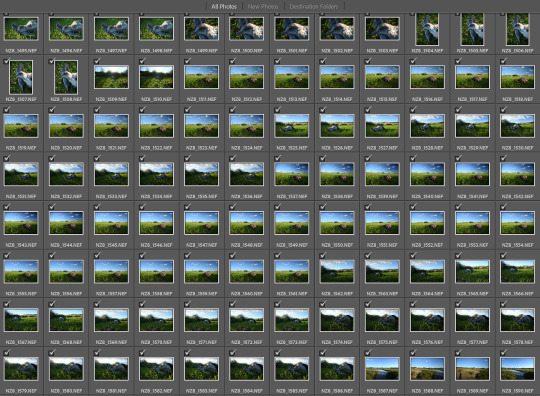Toggle the checkbox on NZ8_1578.NEF
This screenshot has width=540, height=396.
(x=503, y=304)
